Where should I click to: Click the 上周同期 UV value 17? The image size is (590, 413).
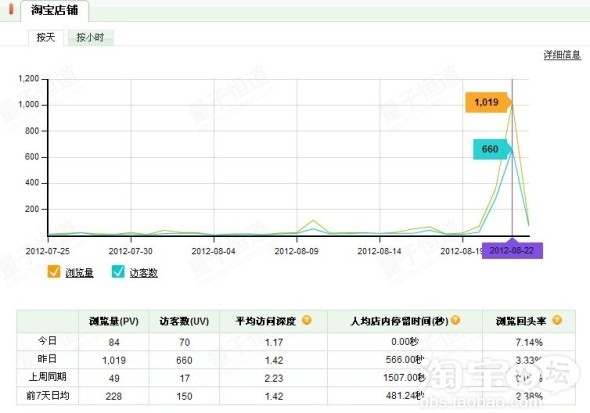point(184,378)
